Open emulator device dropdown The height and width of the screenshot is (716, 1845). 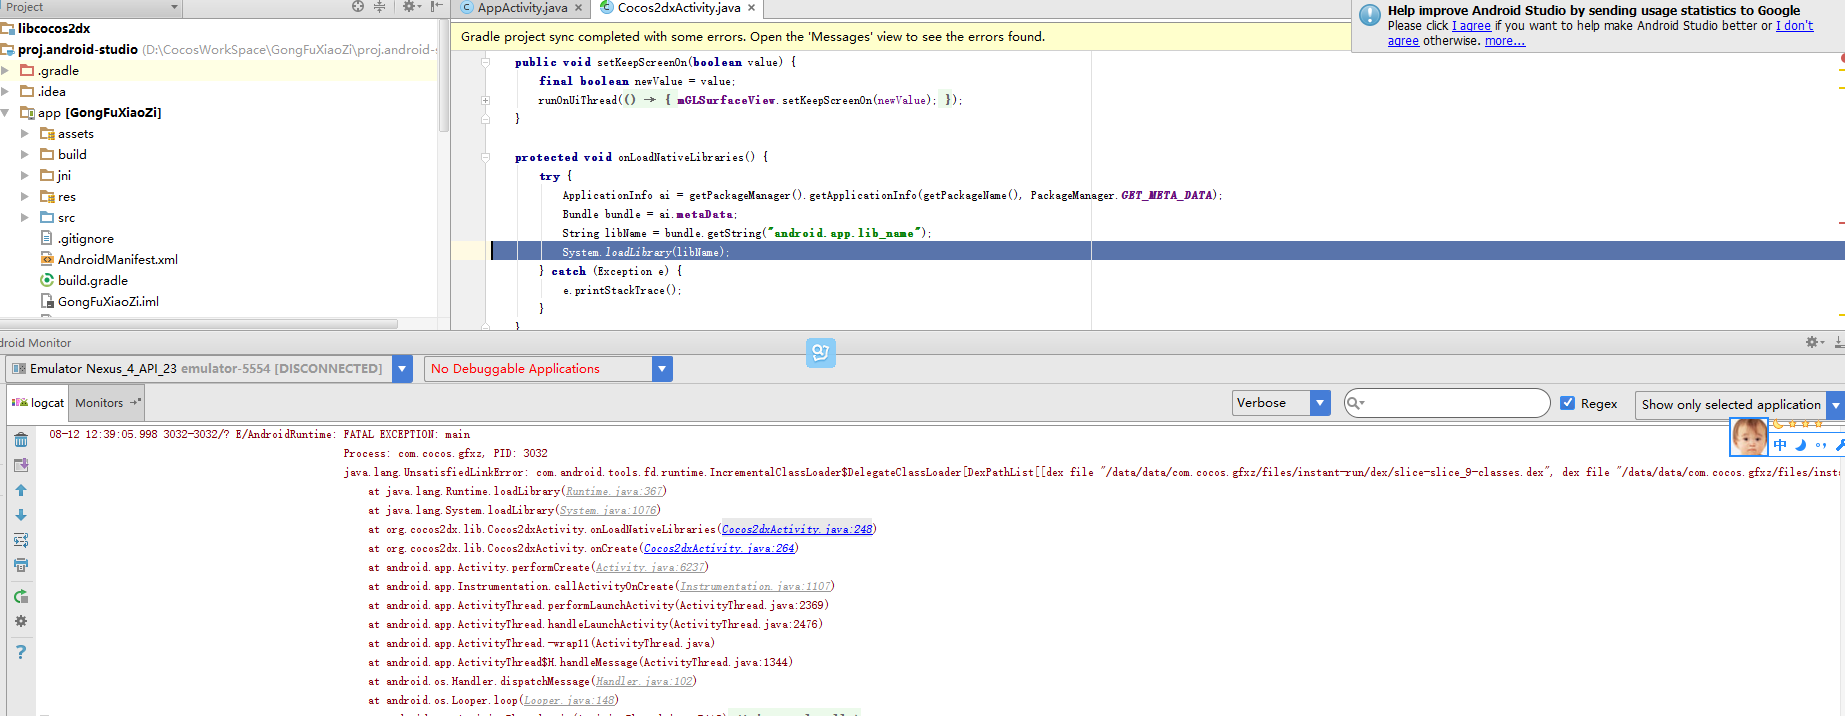point(402,369)
